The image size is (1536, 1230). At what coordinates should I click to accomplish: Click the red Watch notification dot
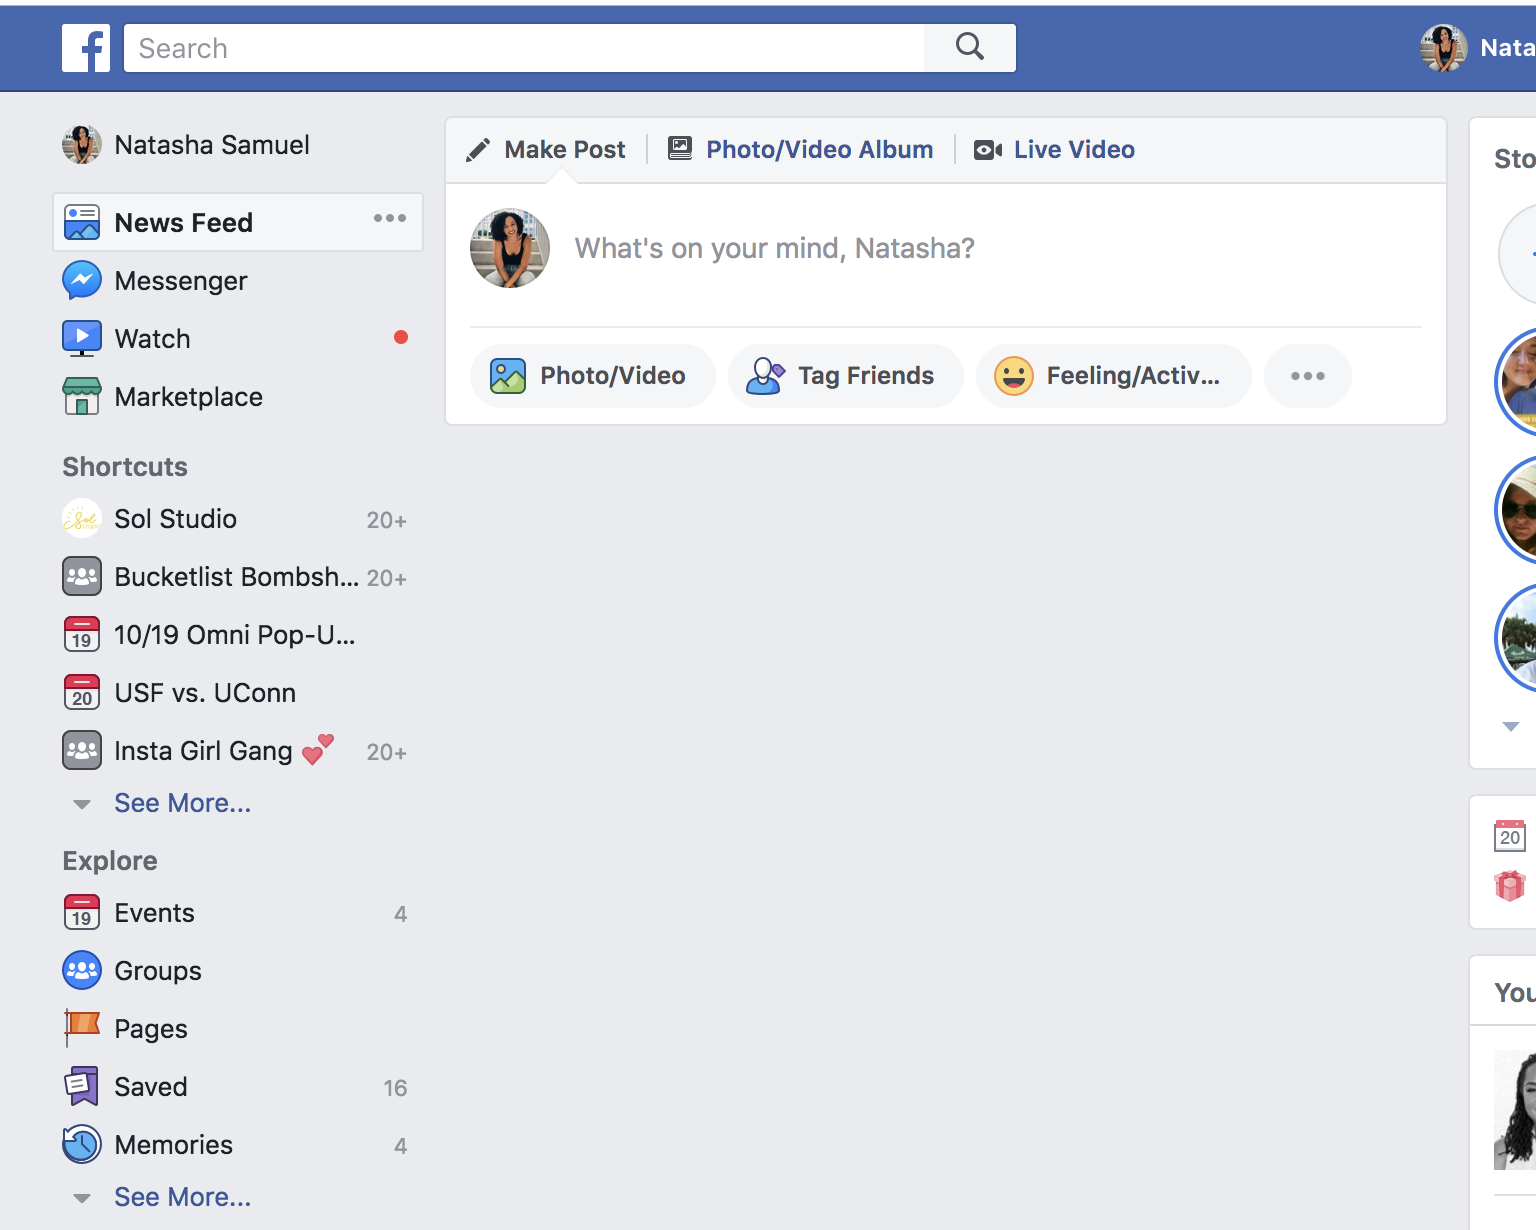[x=401, y=337]
